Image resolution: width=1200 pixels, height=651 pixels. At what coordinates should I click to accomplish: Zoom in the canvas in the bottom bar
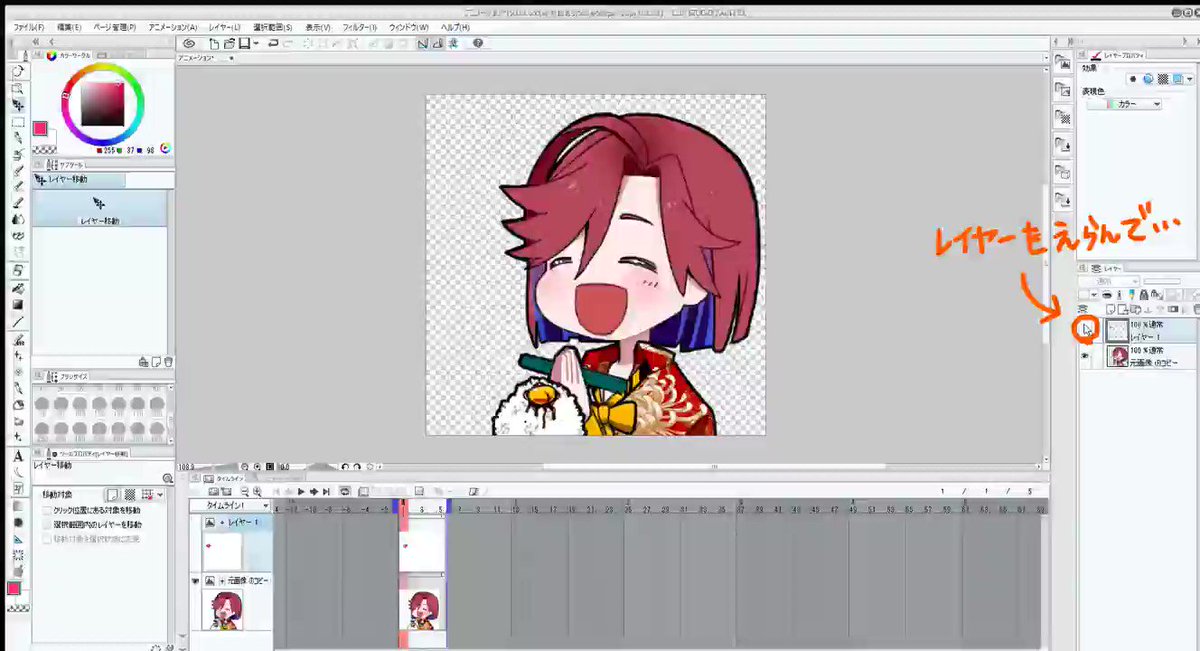(x=257, y=467)
